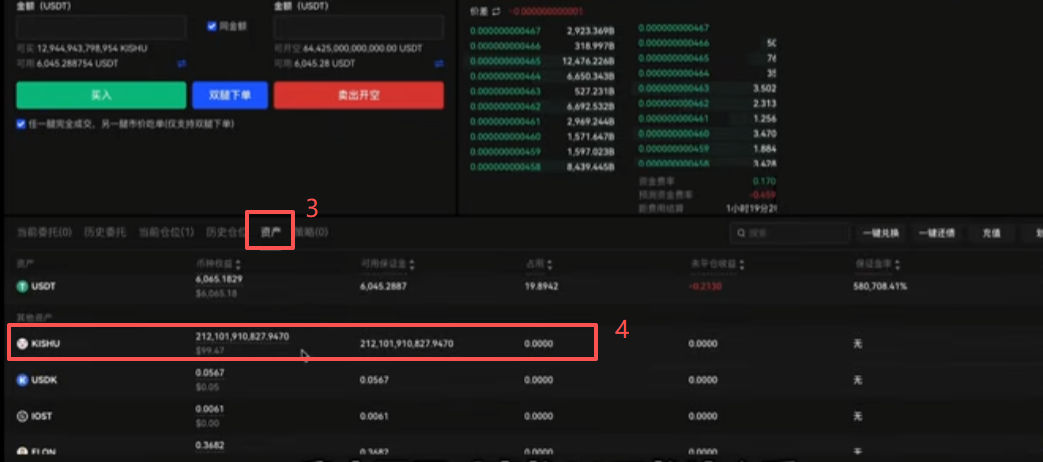The image size is (1043, 462).
Task: Click the 一键兑换 button
Action: (881, 233)
